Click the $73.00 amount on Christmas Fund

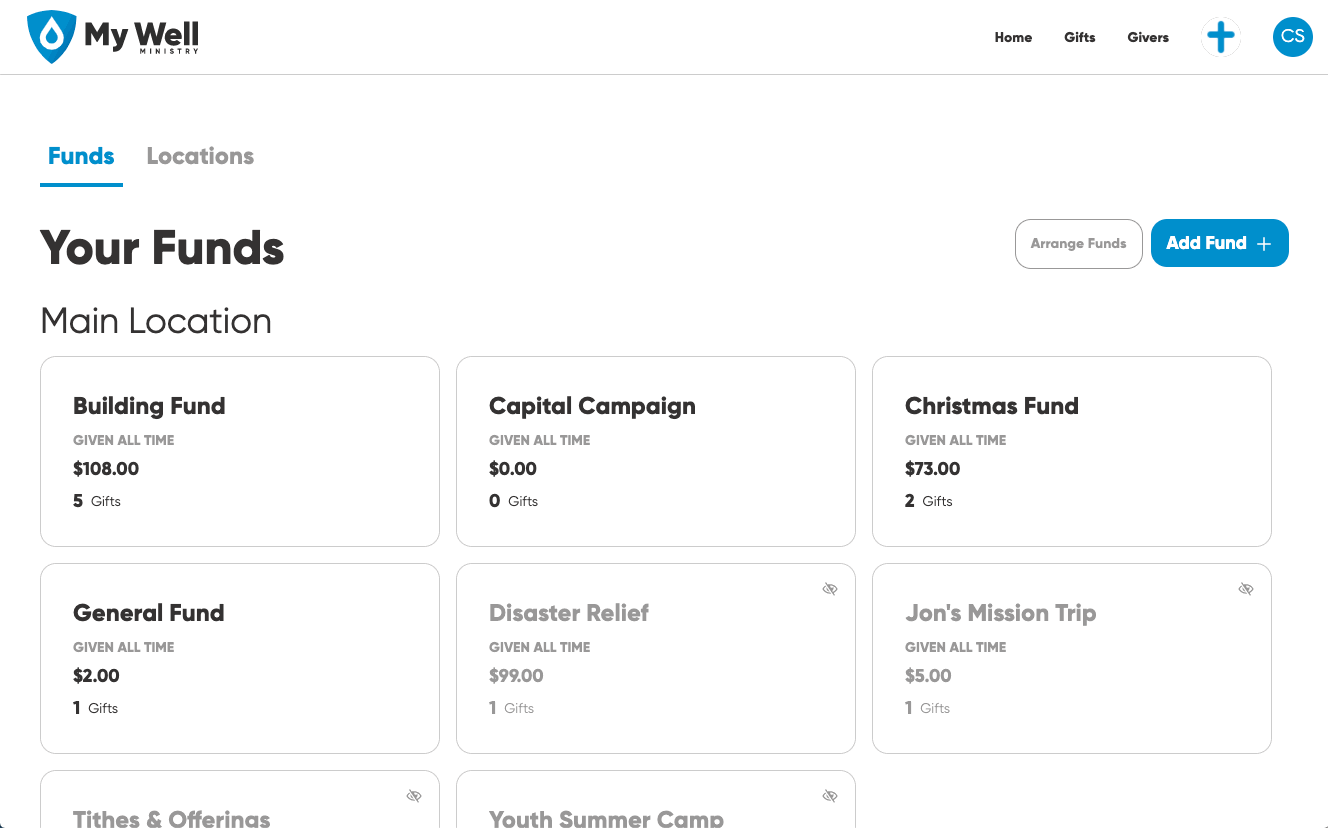point(933,469)
